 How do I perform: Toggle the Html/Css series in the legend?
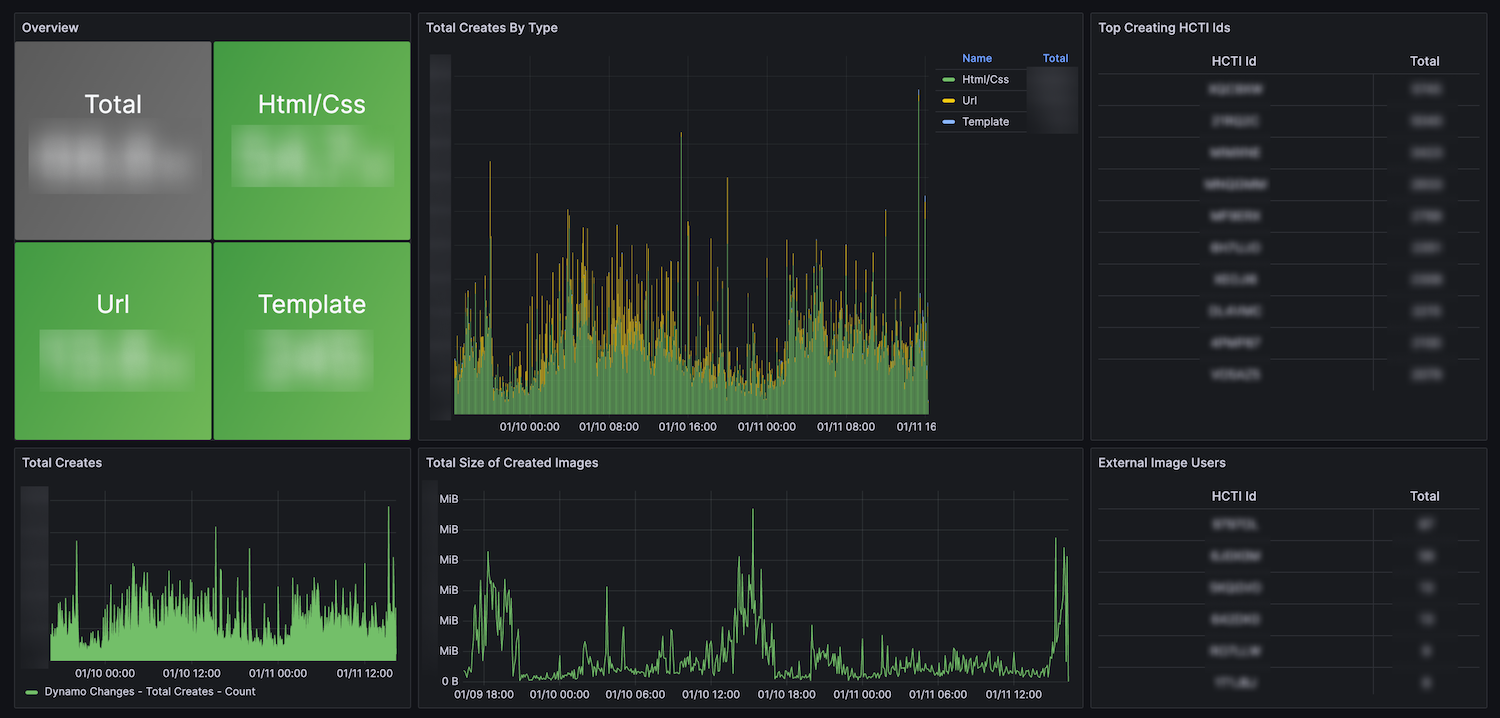pyautogui.click(x=985, y=79)
